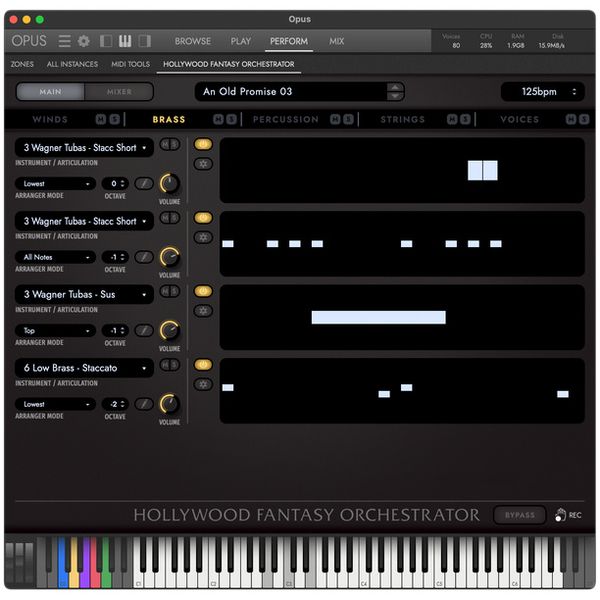Click slash button in first Lowest octave 0 row

(x=144, y=184)
